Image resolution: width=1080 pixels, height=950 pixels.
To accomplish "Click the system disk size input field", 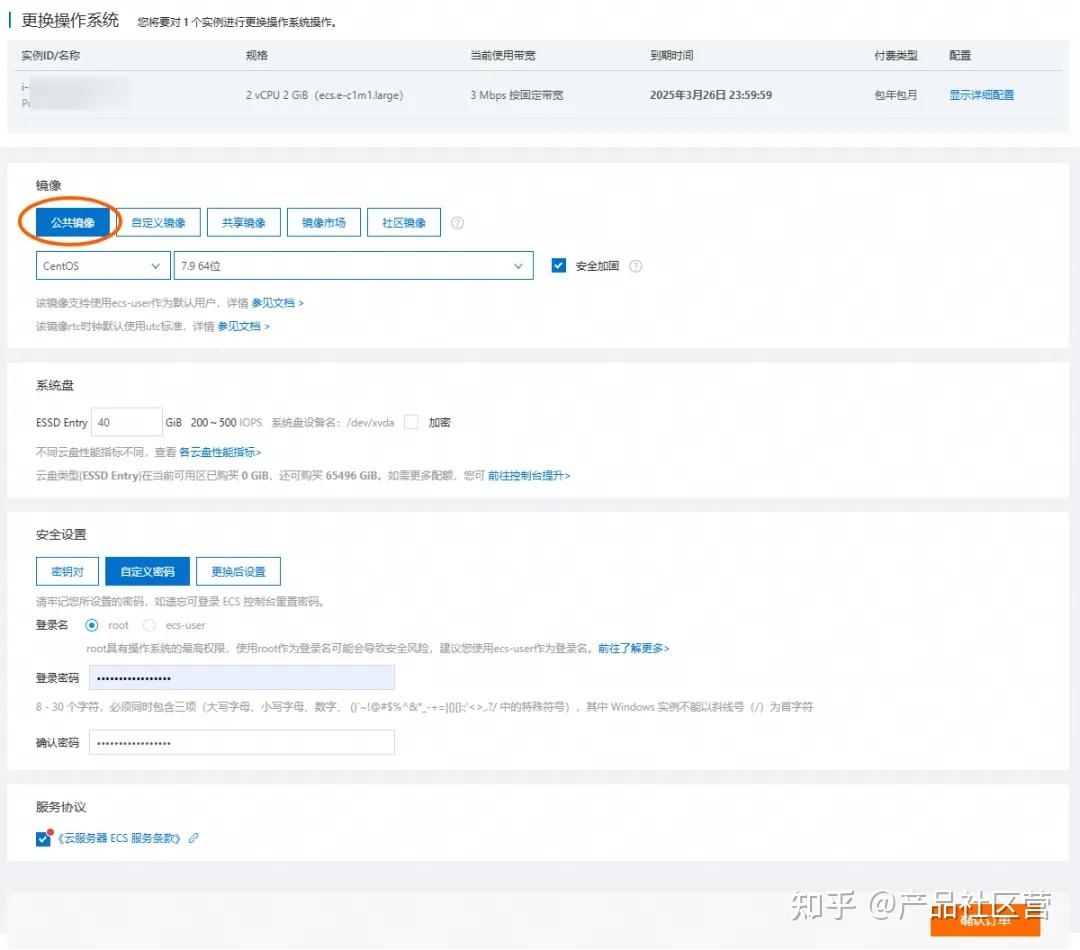I will [x=126, y=422].
